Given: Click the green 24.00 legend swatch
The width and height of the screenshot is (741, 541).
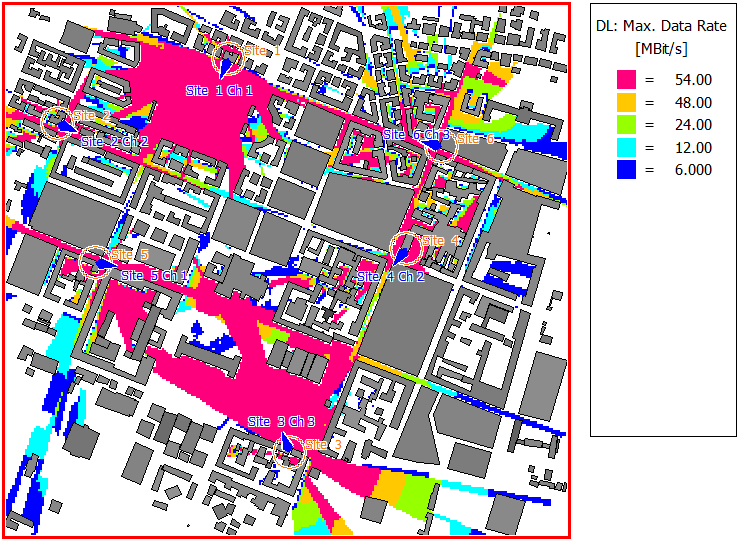Looking at the screenshot, I should click(626, 125).
